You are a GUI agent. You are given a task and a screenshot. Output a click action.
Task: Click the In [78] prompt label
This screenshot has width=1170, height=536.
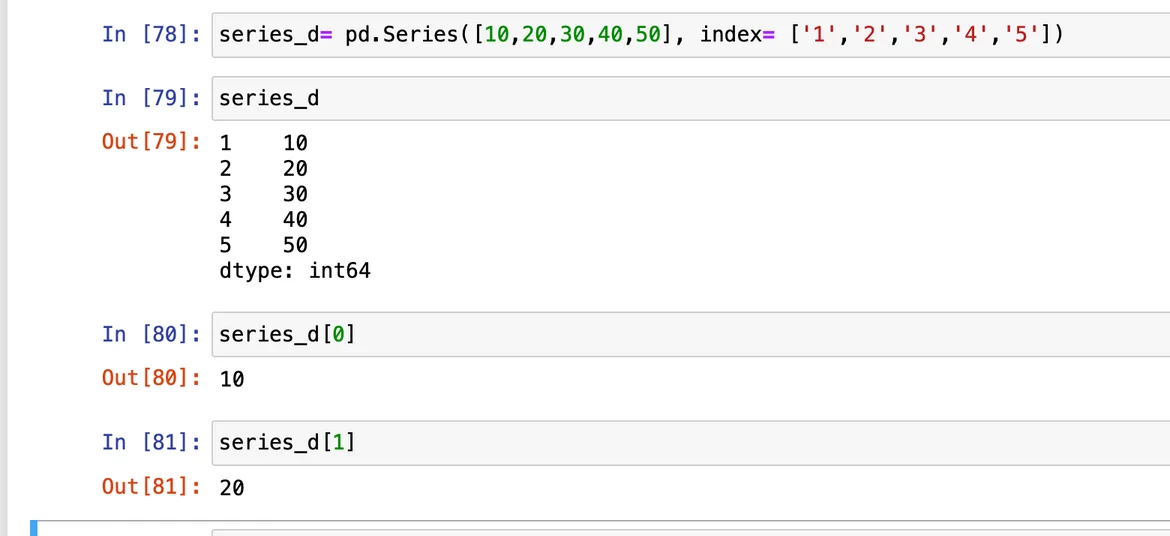click(x=151, y=35)
